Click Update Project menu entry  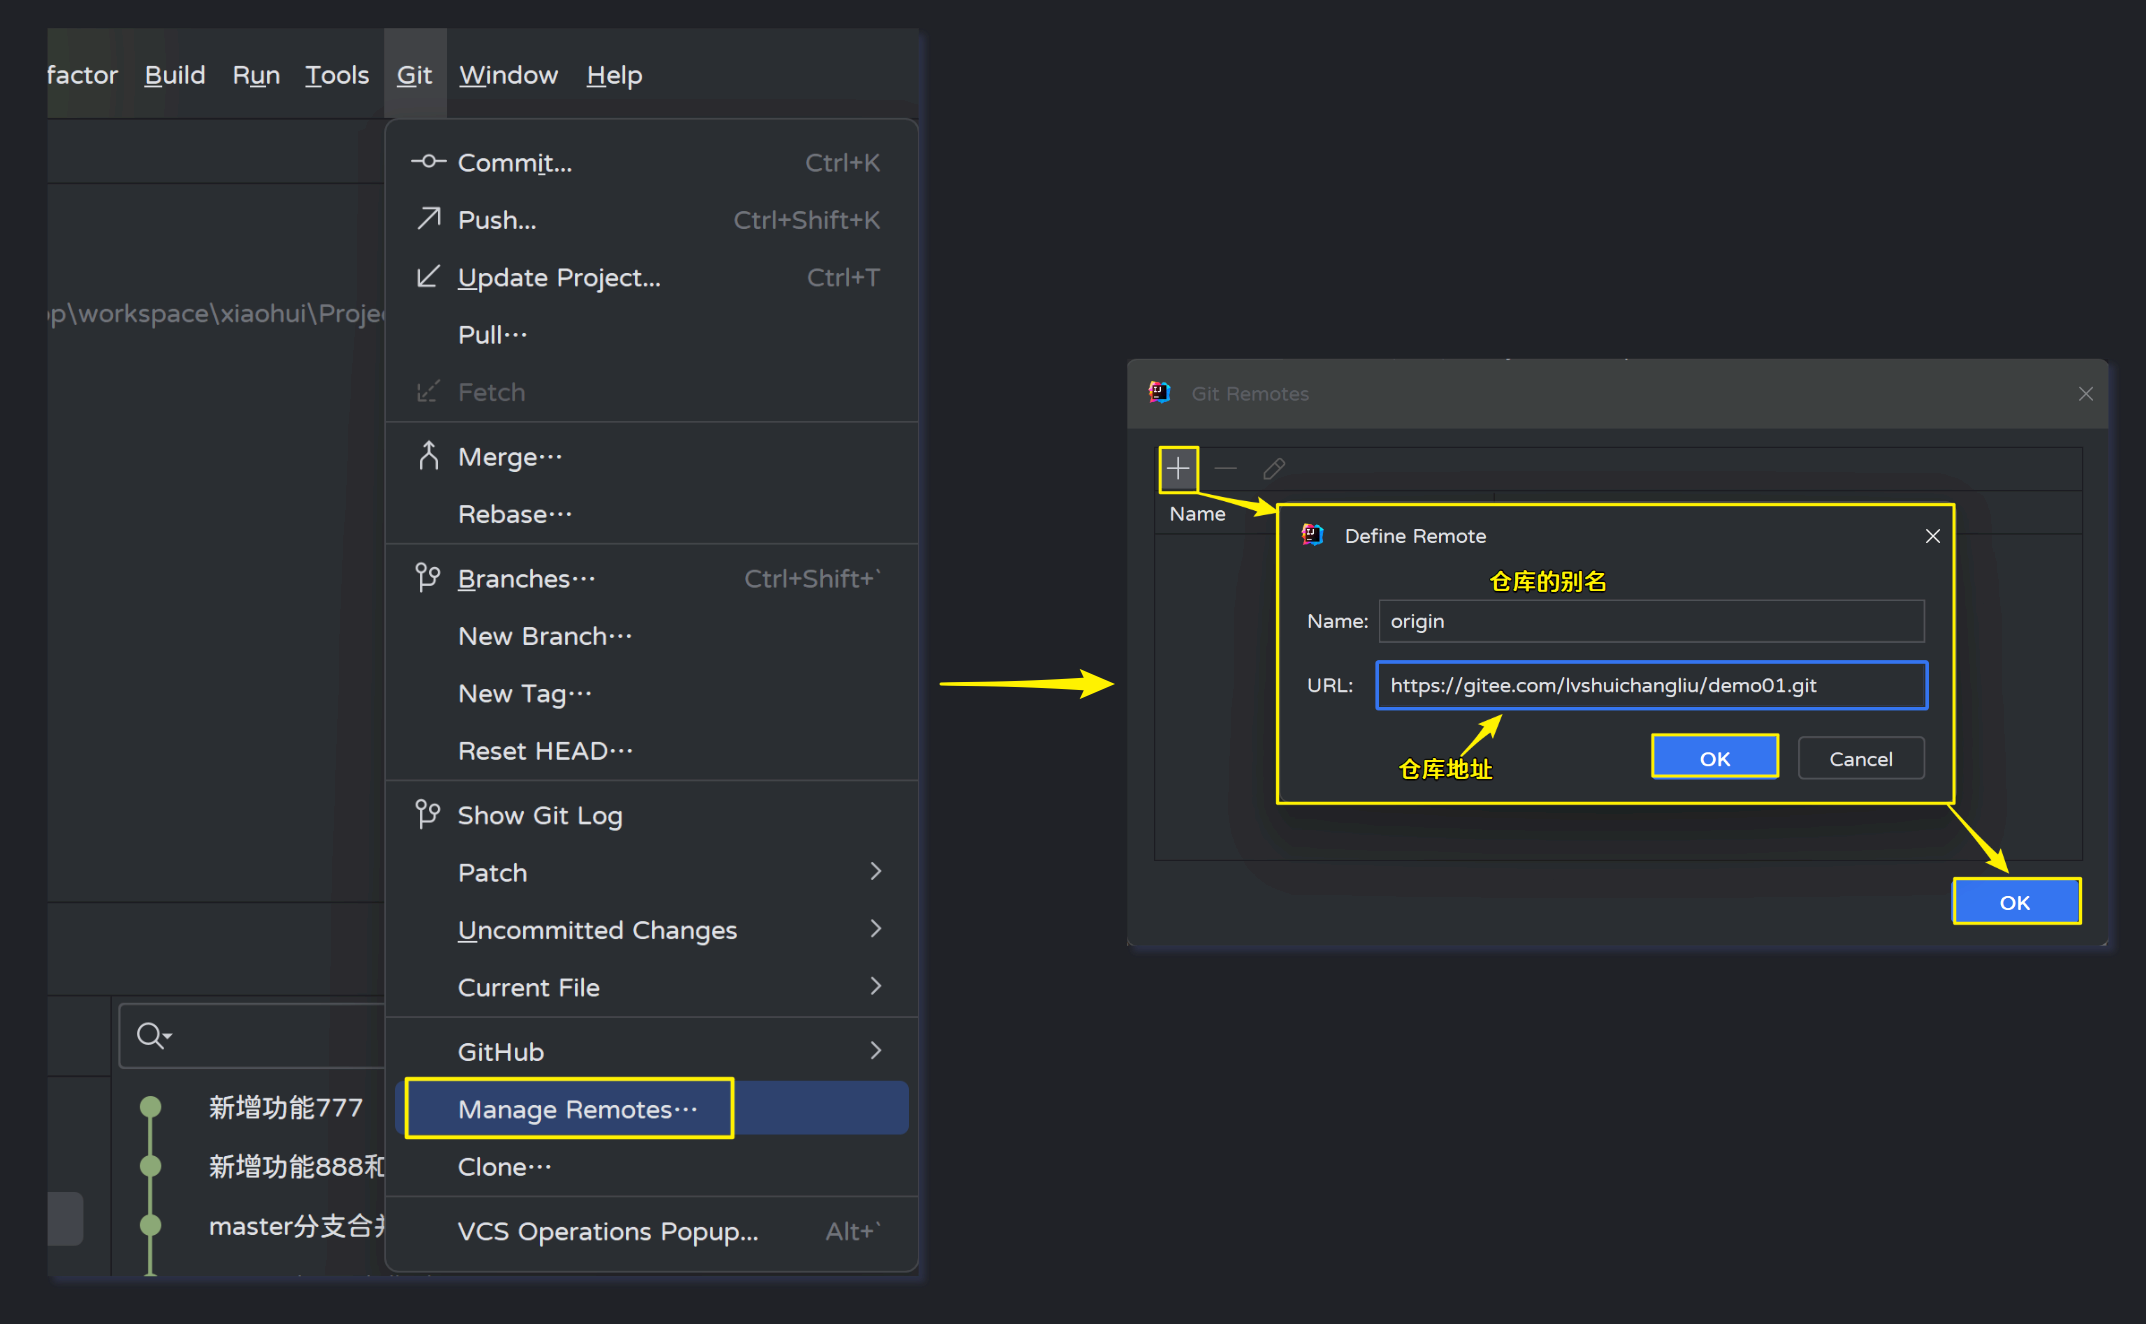[558, 278]
